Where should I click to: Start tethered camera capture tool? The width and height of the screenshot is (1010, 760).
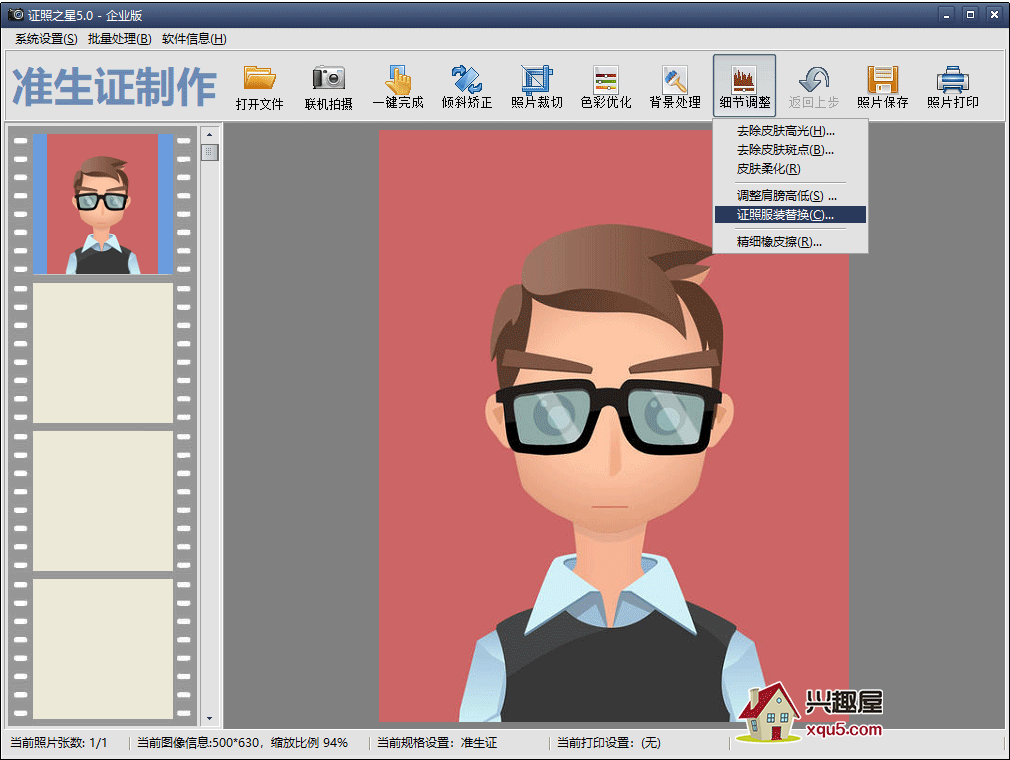(328, 79)
